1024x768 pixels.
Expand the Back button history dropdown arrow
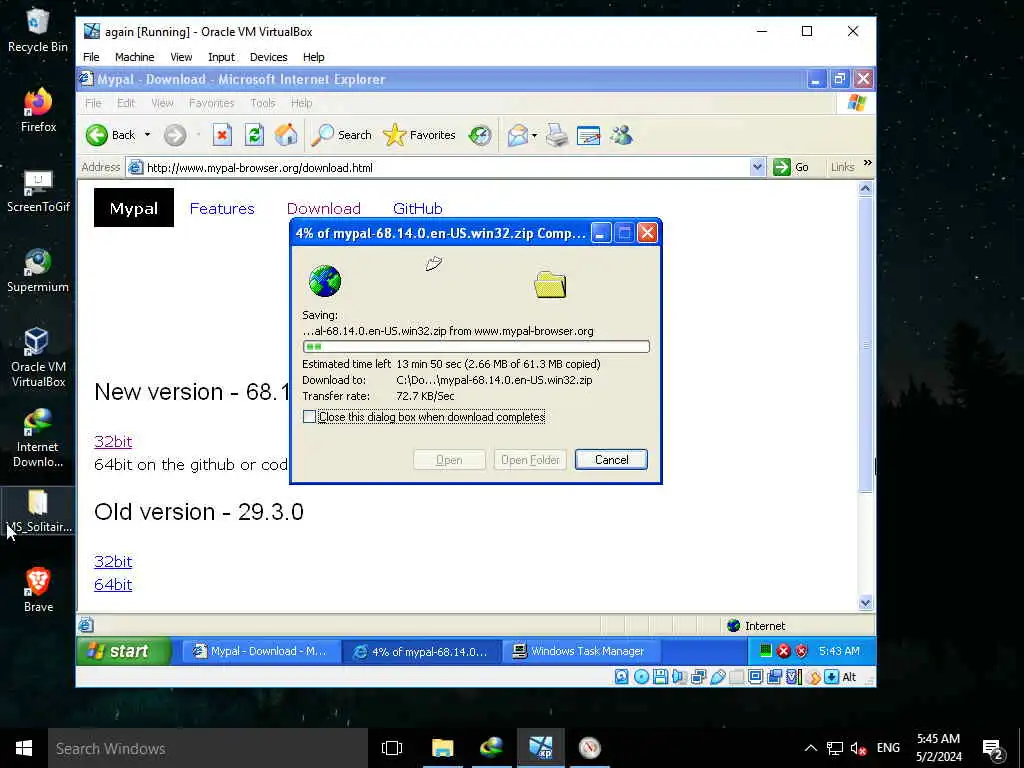coord(147,135)
